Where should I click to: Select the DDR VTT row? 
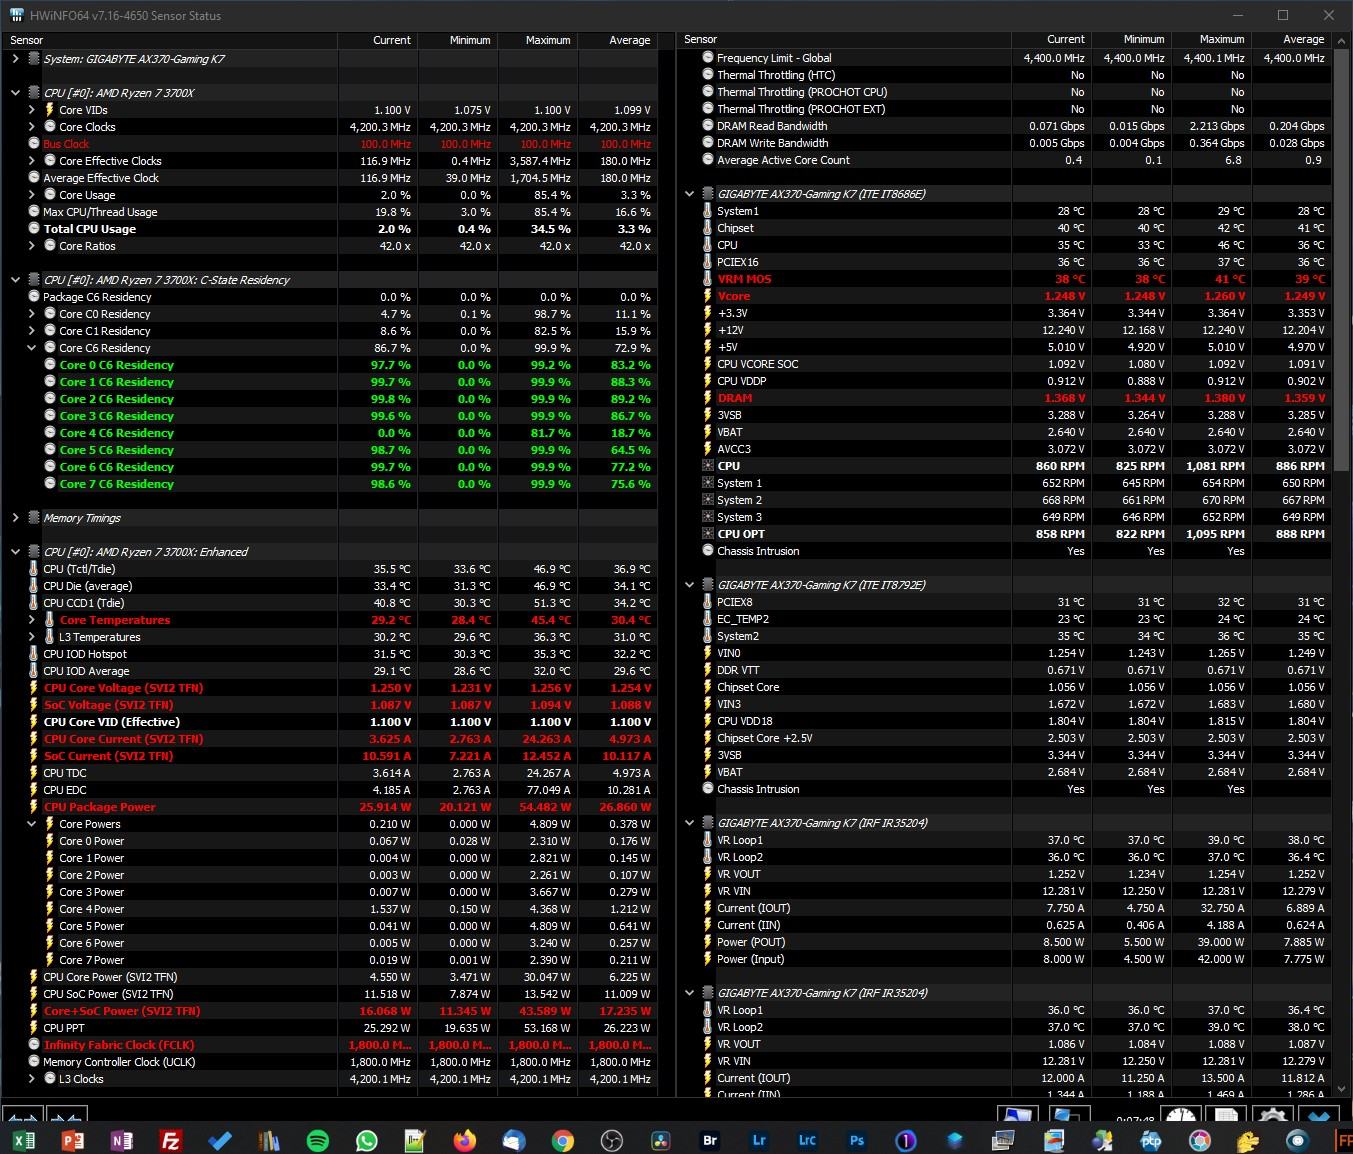pyautogui.click(x=1004, y=670)
